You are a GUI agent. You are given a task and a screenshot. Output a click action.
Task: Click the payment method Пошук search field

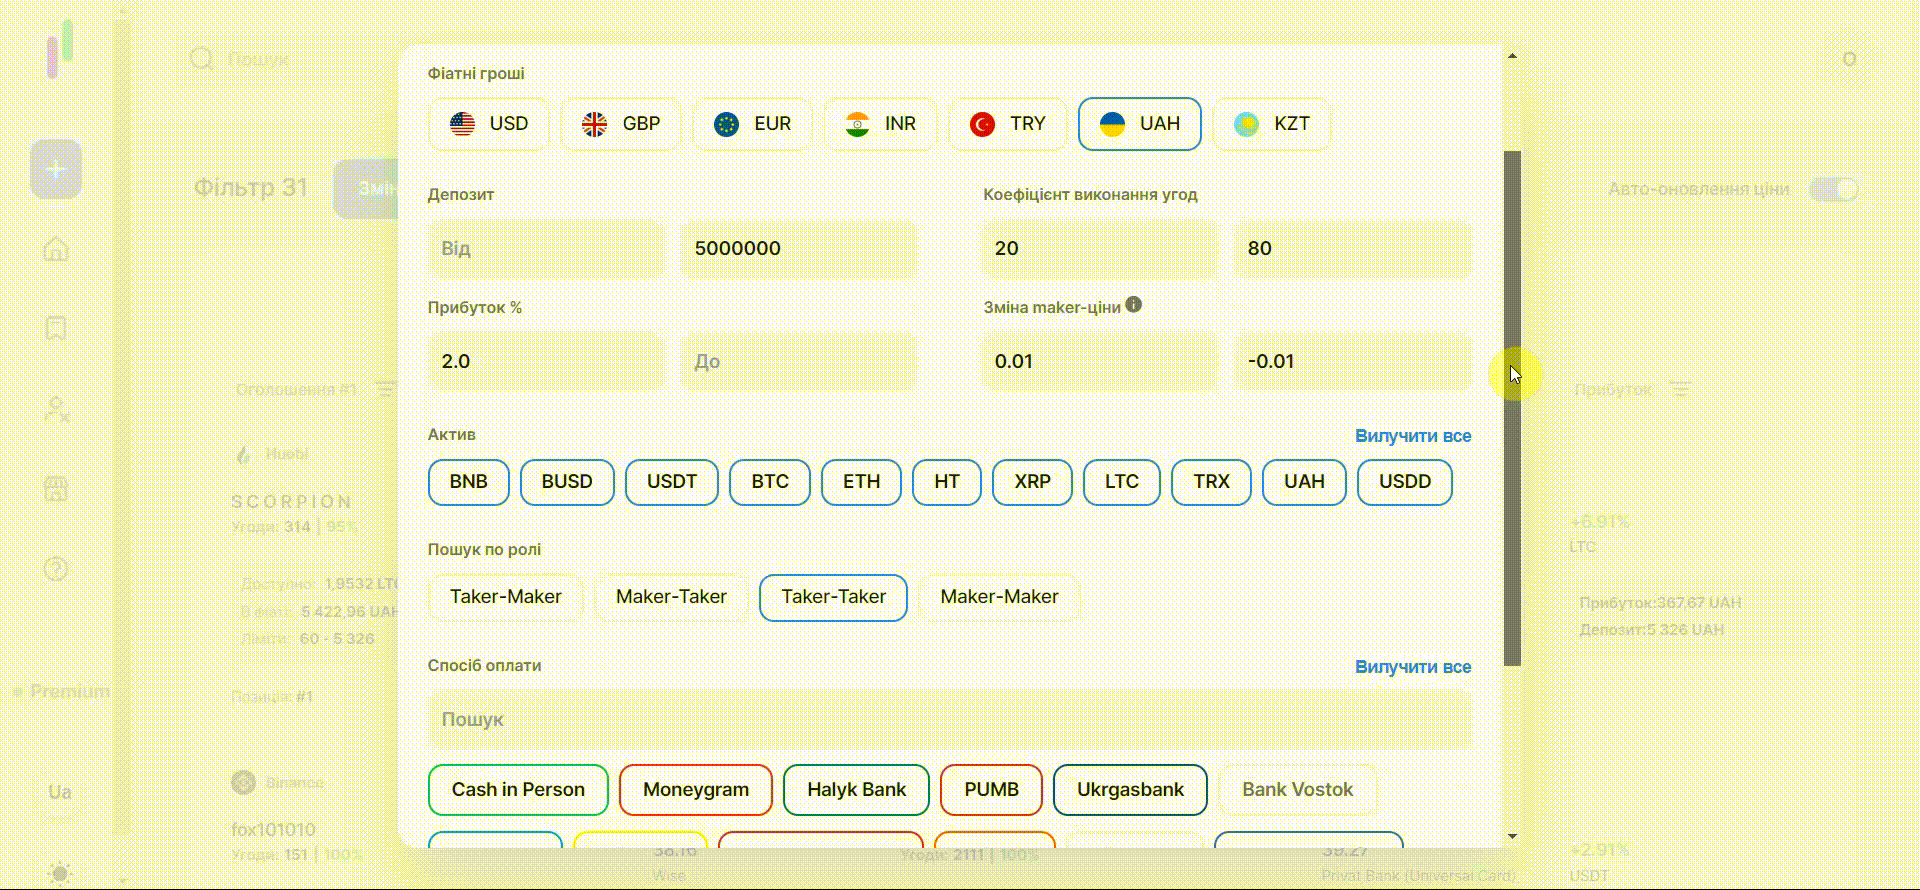pos(949,720)
